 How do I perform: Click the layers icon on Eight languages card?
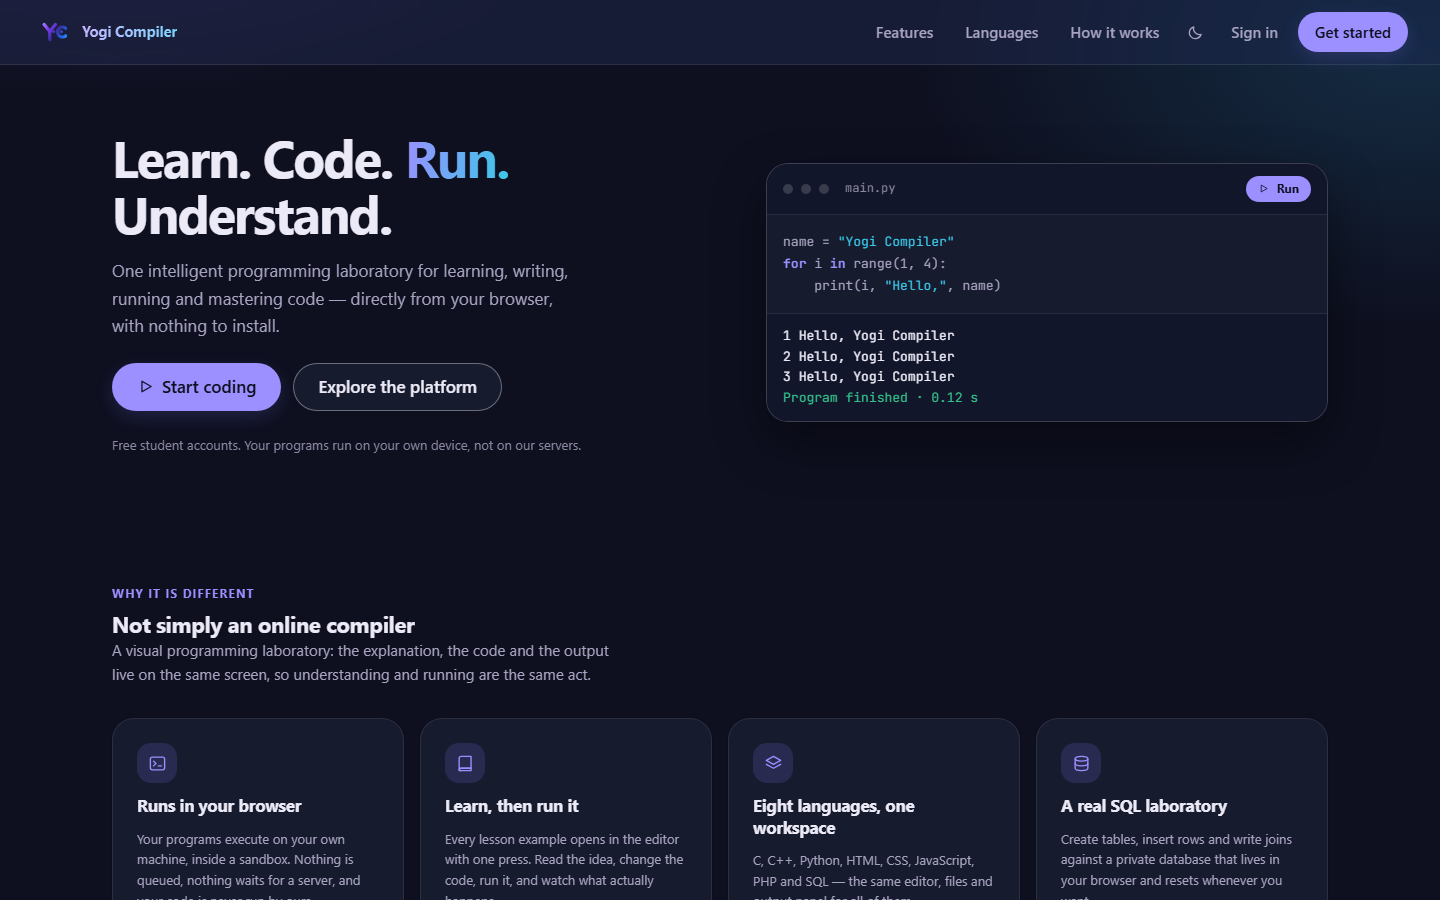773,763
